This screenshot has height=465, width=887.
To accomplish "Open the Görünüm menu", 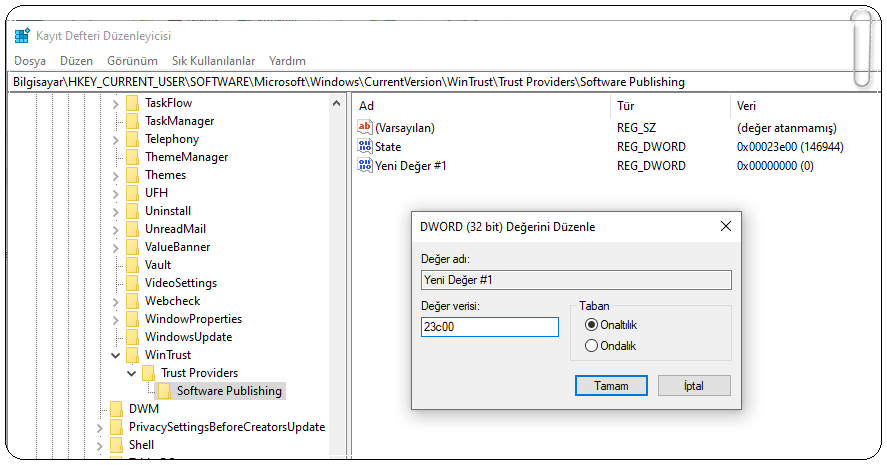I will pyautogui.click(x=132, y=61).
